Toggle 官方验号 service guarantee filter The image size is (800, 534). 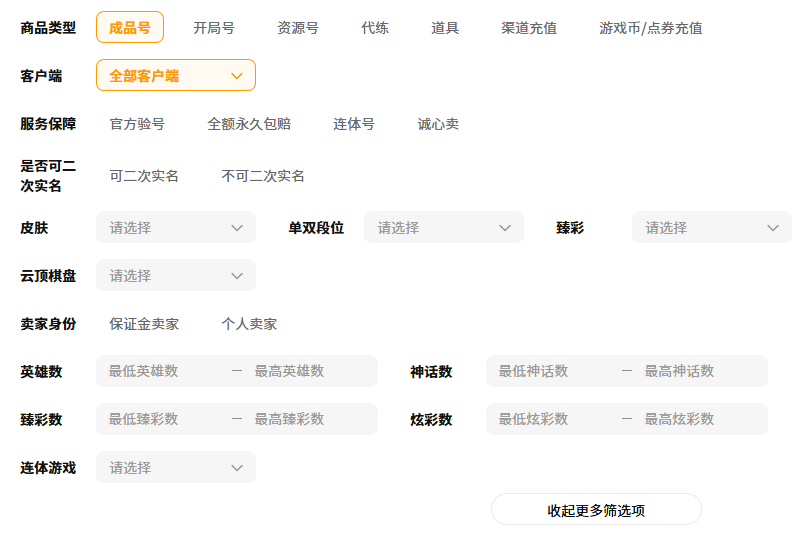pos(137,124)
